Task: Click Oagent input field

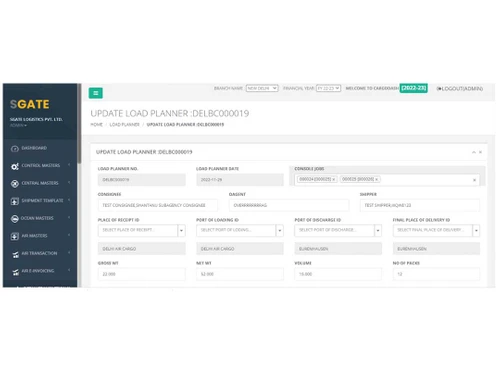Action: [x=289, y=205]
